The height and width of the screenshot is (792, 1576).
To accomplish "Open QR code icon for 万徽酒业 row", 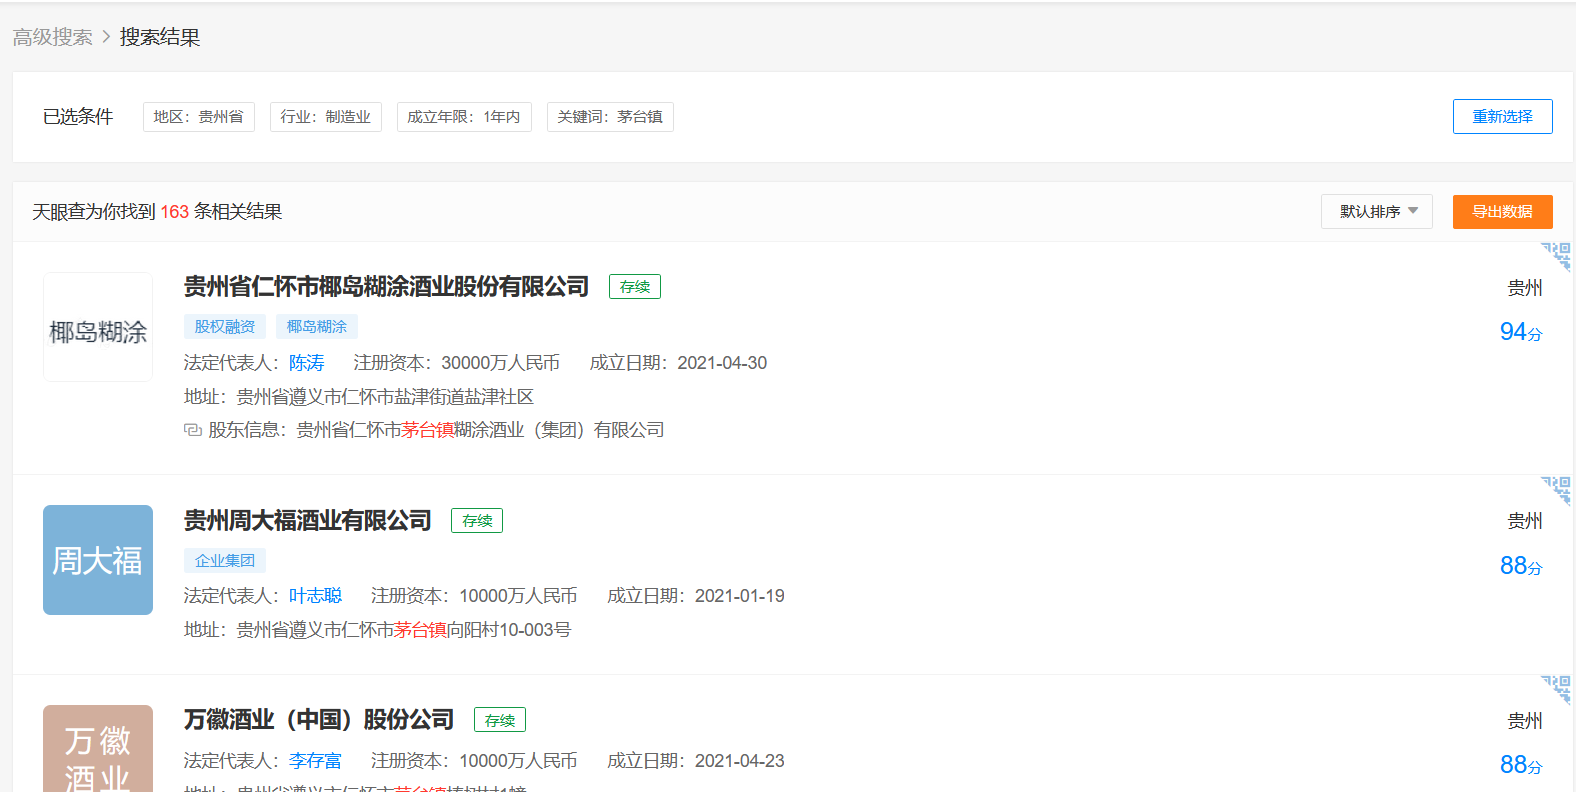I will coord(1556,690).
